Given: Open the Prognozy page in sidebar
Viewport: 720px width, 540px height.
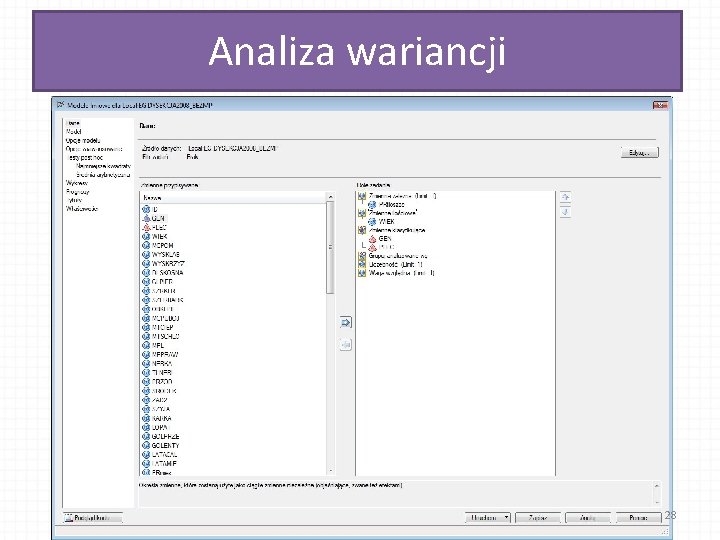Looking at the screenshot, I should (x=78, y=191).
